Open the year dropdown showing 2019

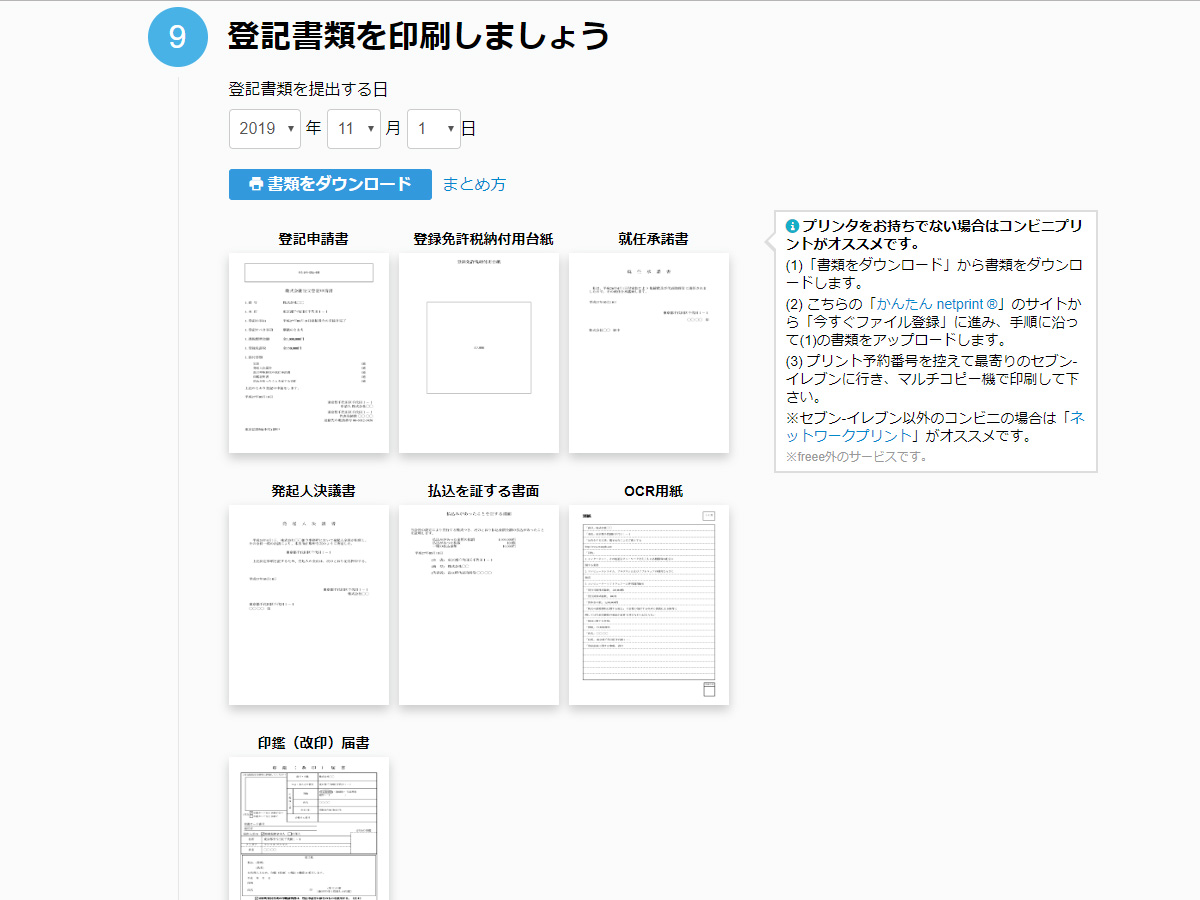coord(264,128)
